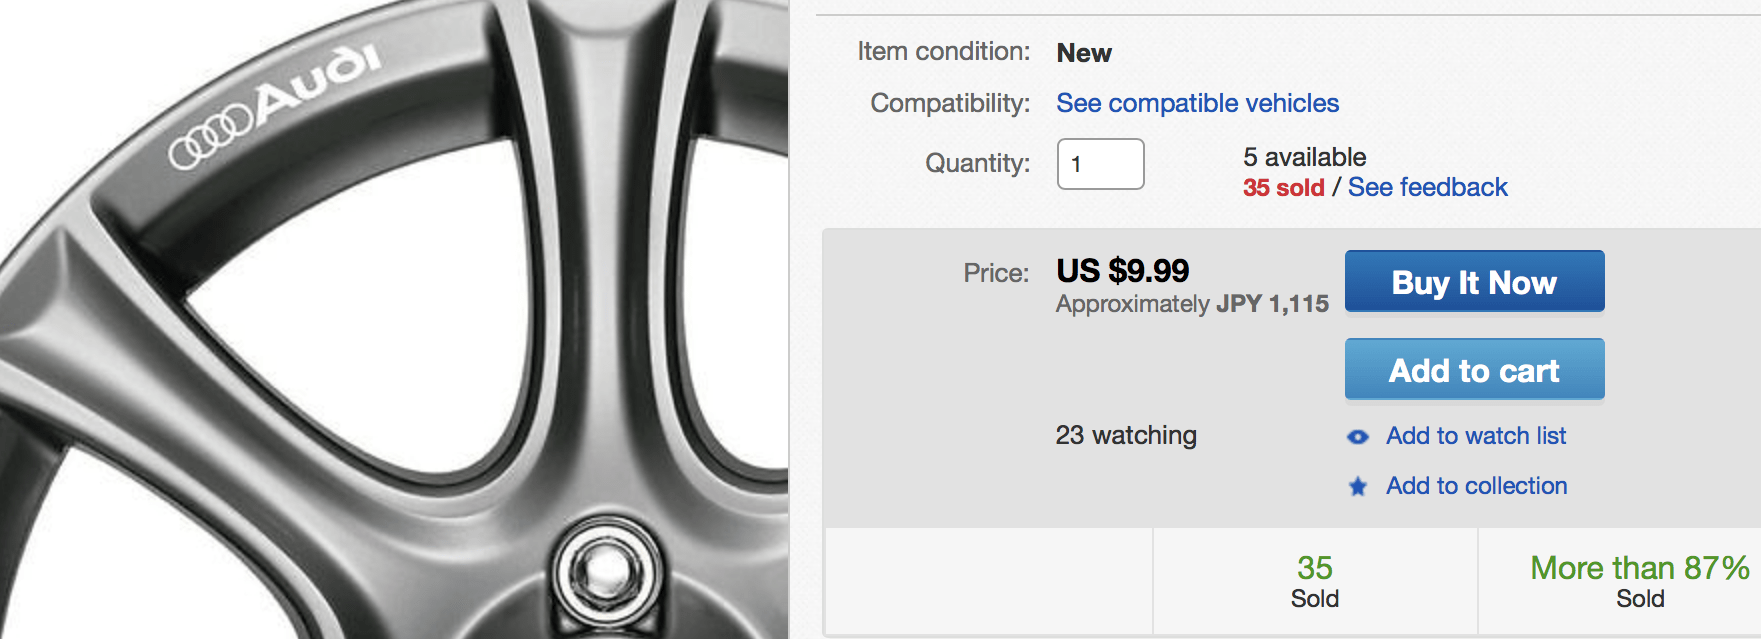Click the wheel's center lug nut in photo

tap(606, 573)
